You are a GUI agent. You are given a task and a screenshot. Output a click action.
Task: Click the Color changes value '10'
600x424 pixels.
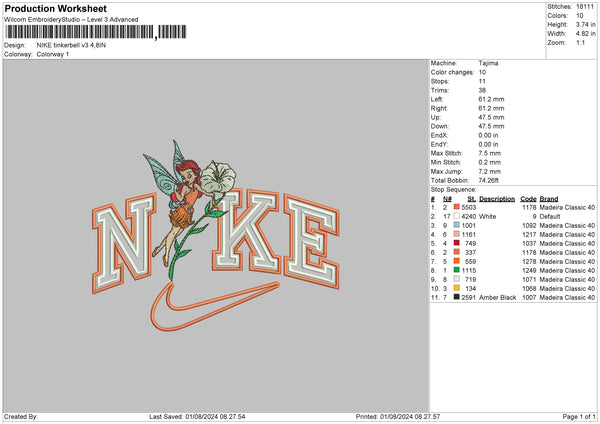click(x=482, y=72)
